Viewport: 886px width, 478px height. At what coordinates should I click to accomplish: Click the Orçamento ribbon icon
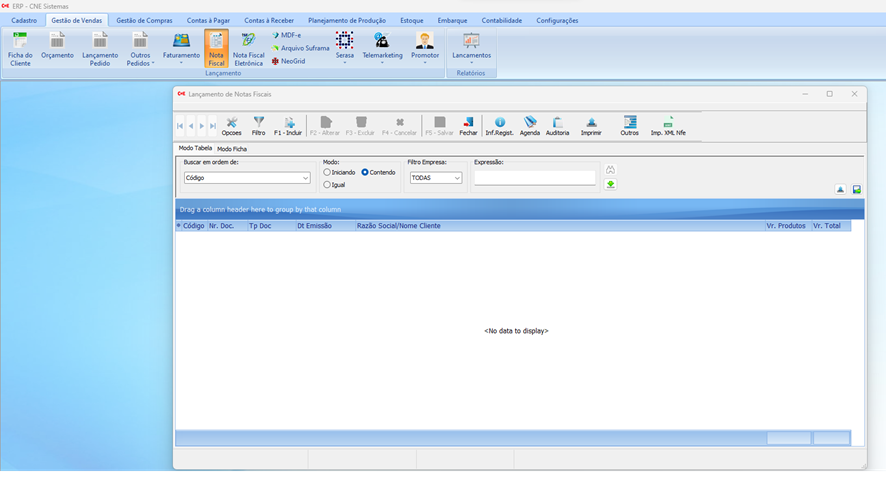(x=57, y=47)
